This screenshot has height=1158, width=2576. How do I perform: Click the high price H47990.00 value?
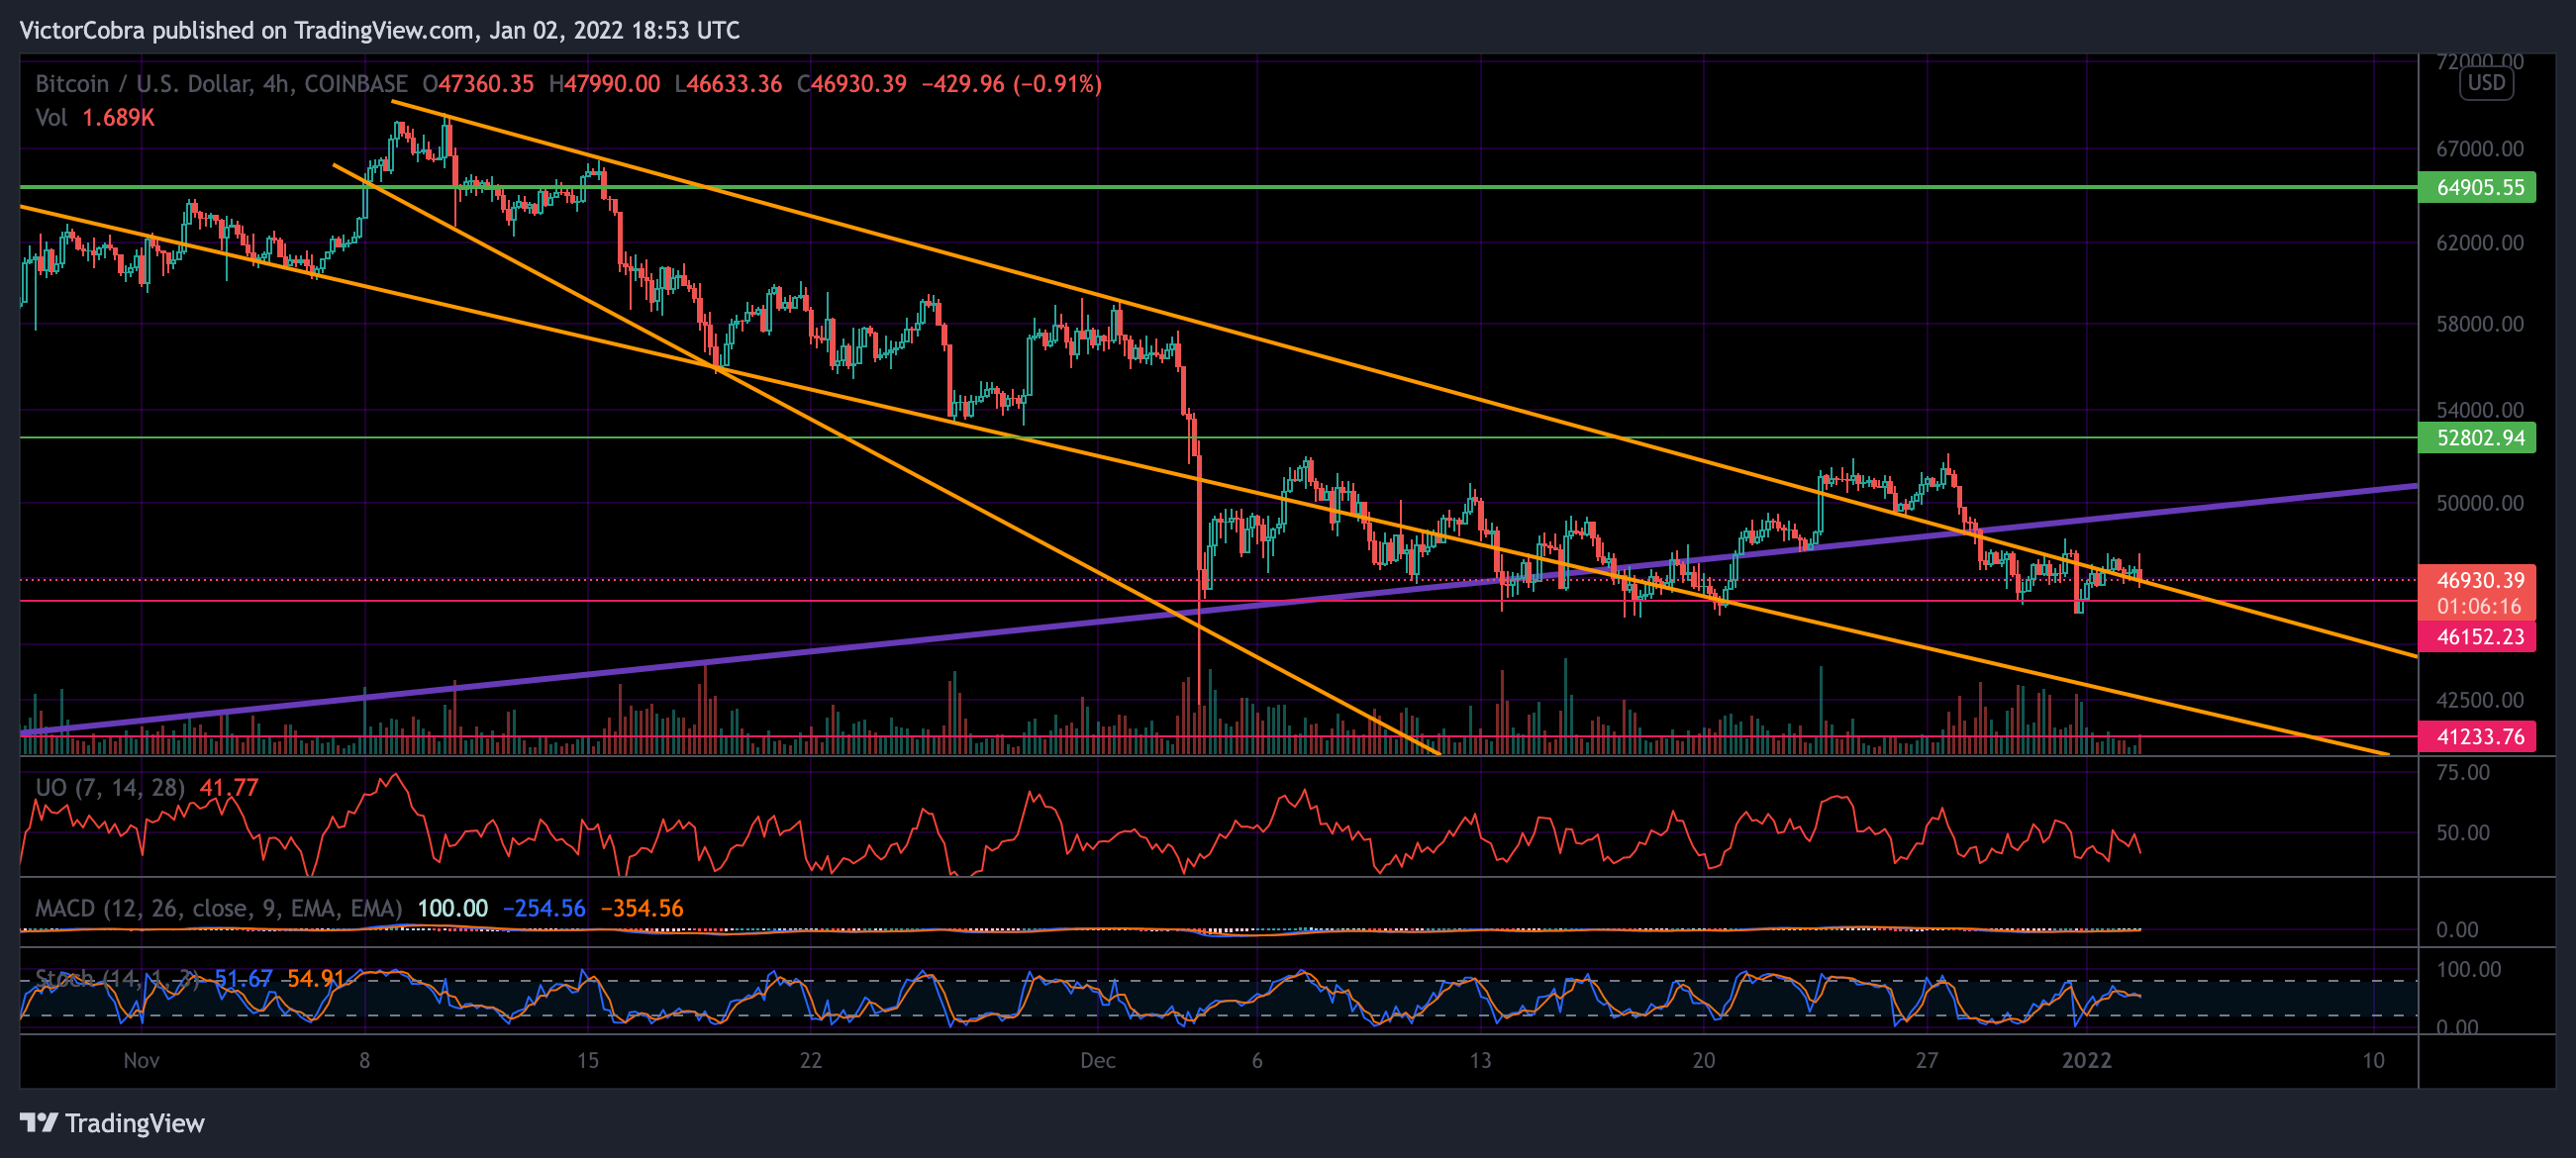tap(604, 84)
